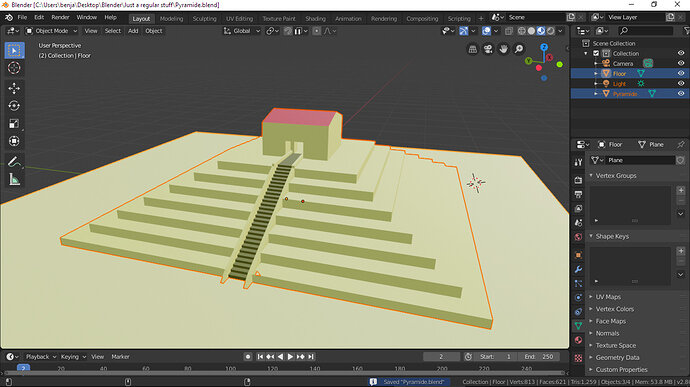The height and width of the screenshot is (387, 690).
Task: Switch to solid viewport shading
Action: pyautogui.click(x=531, y=31)
